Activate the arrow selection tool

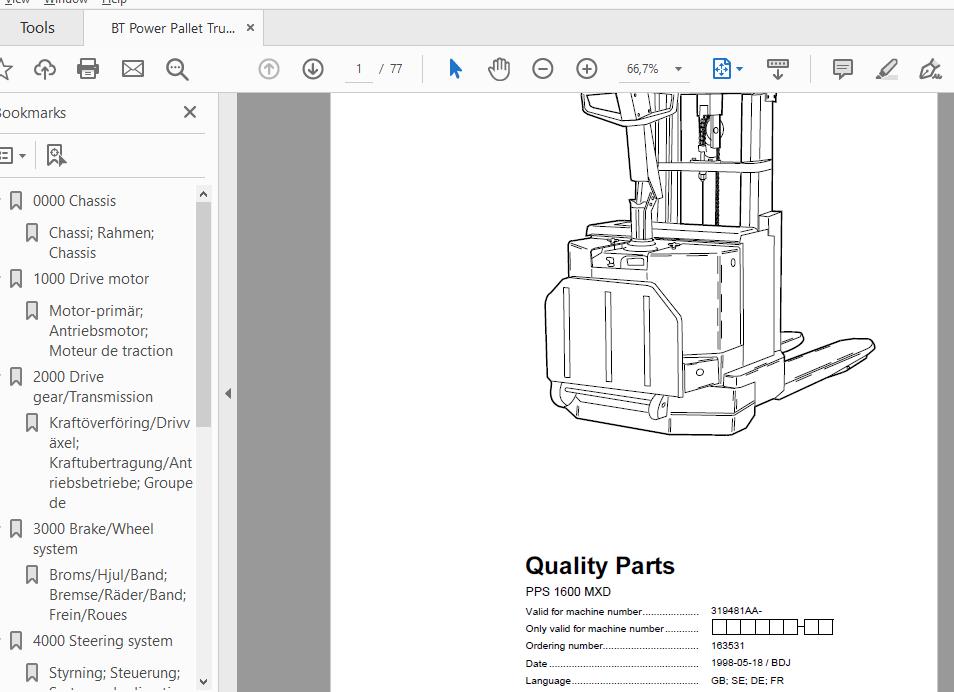coord(455,69)
